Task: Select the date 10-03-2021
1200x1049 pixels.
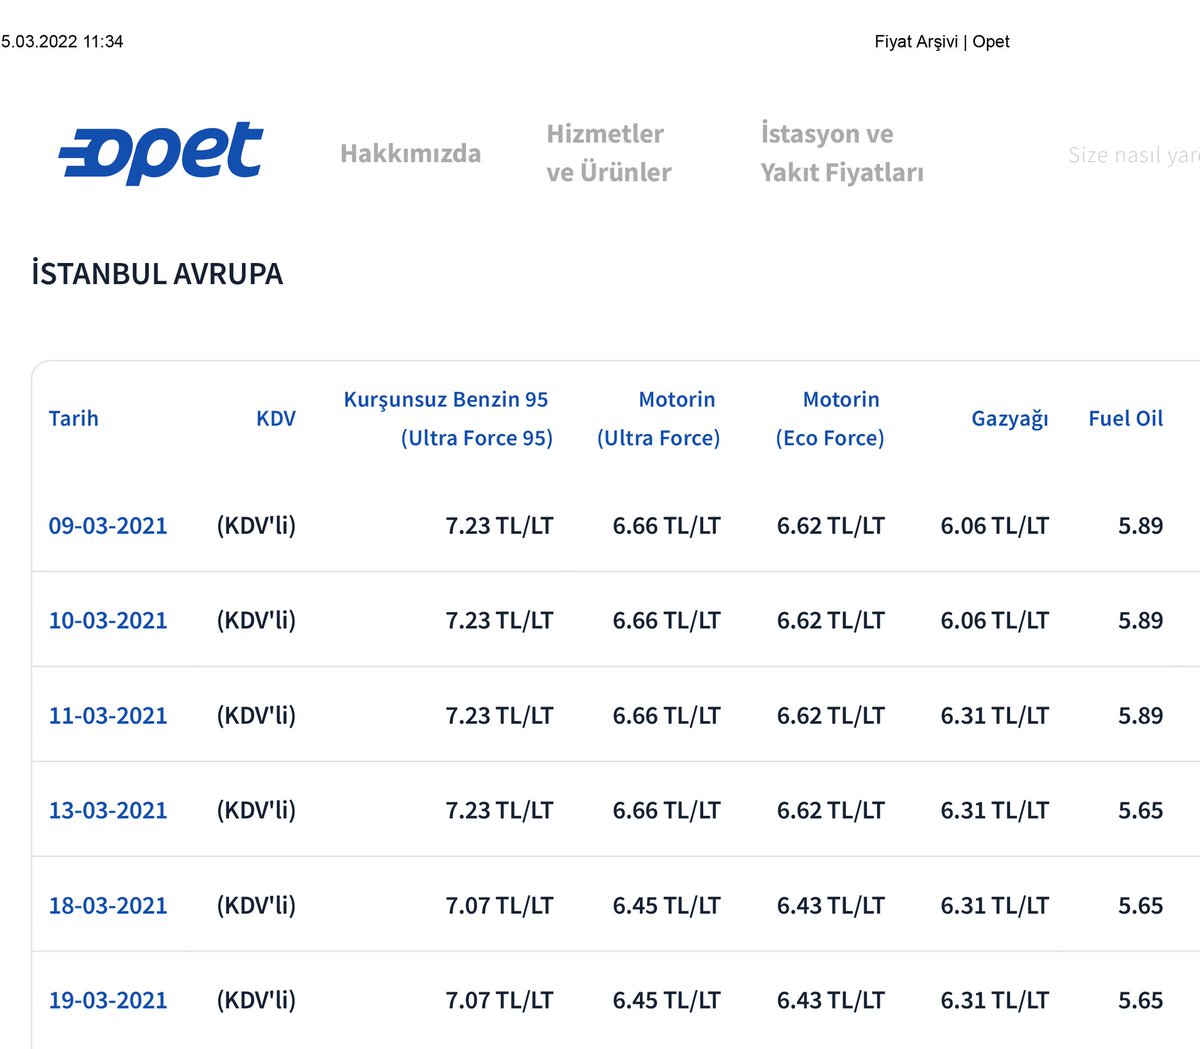Action: click(x=108, y=620)
